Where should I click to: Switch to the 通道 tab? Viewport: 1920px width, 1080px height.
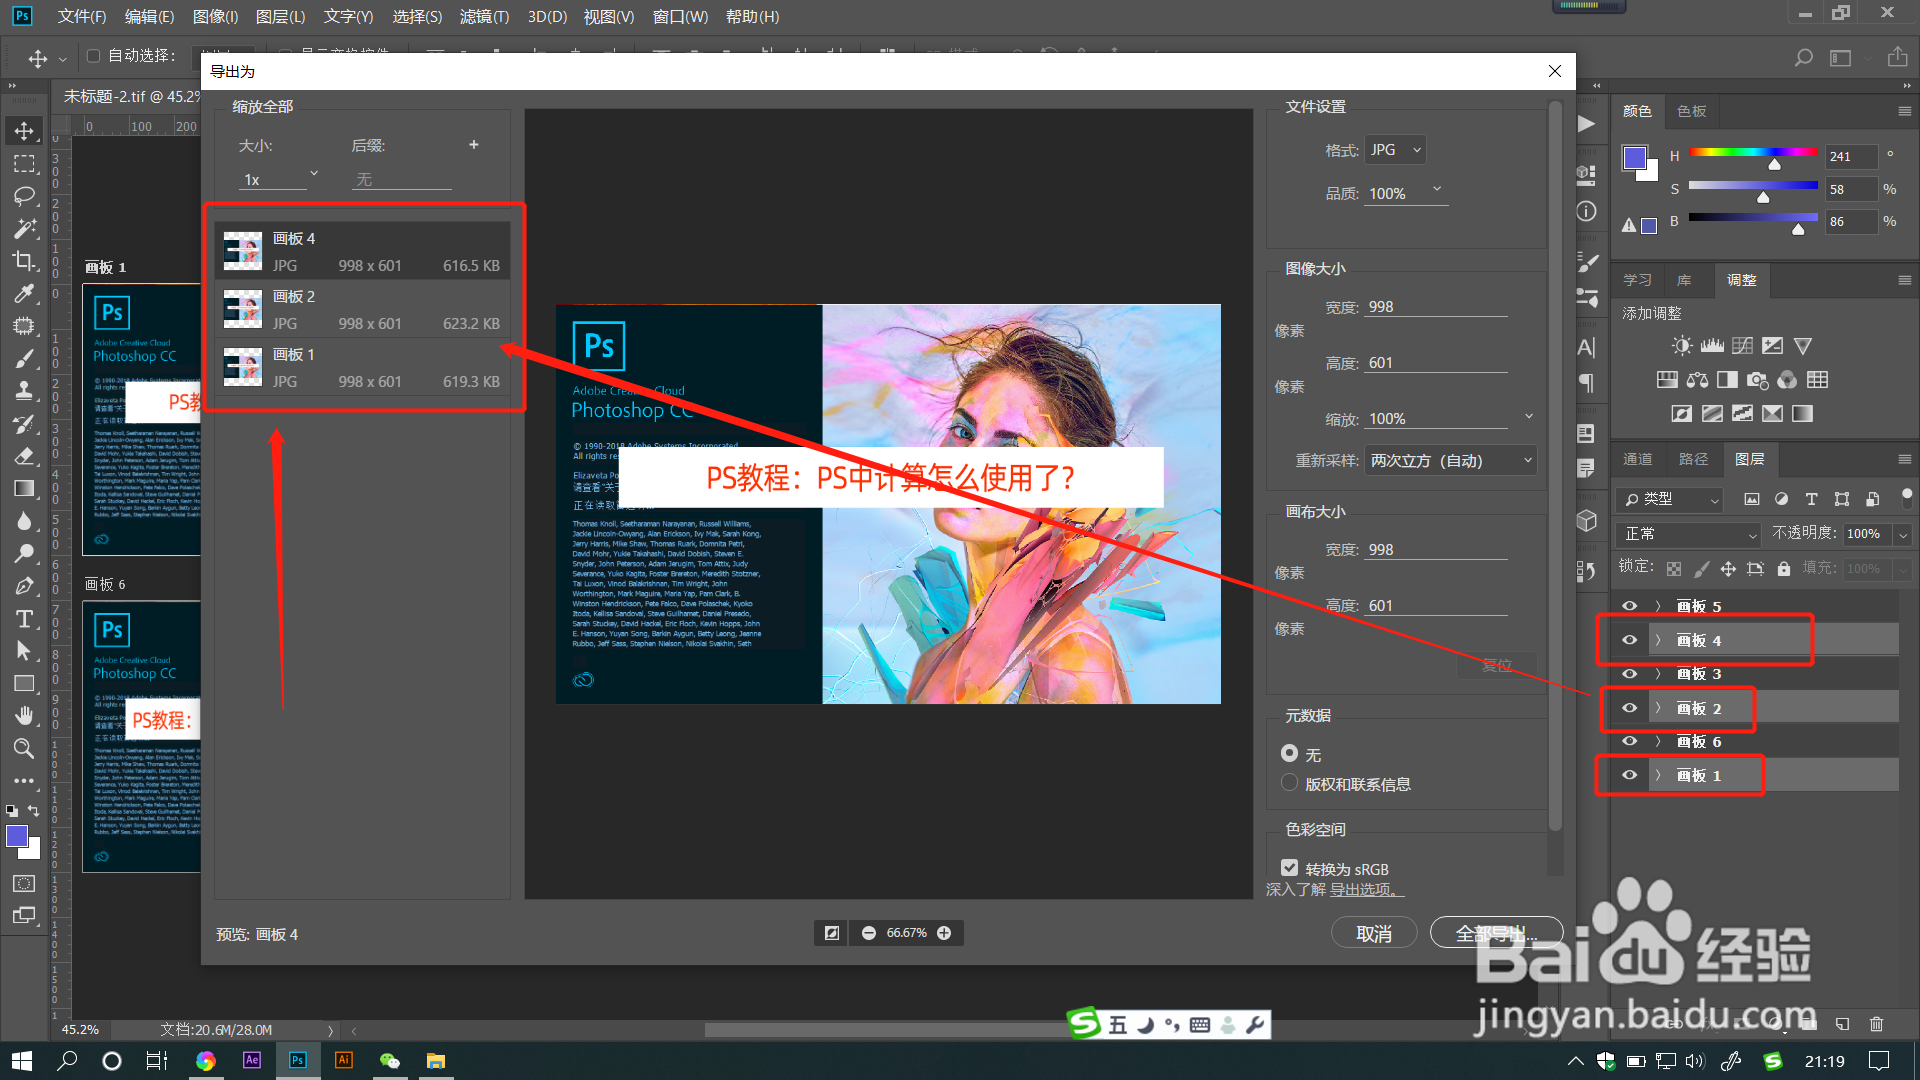tap(1637, 459)
